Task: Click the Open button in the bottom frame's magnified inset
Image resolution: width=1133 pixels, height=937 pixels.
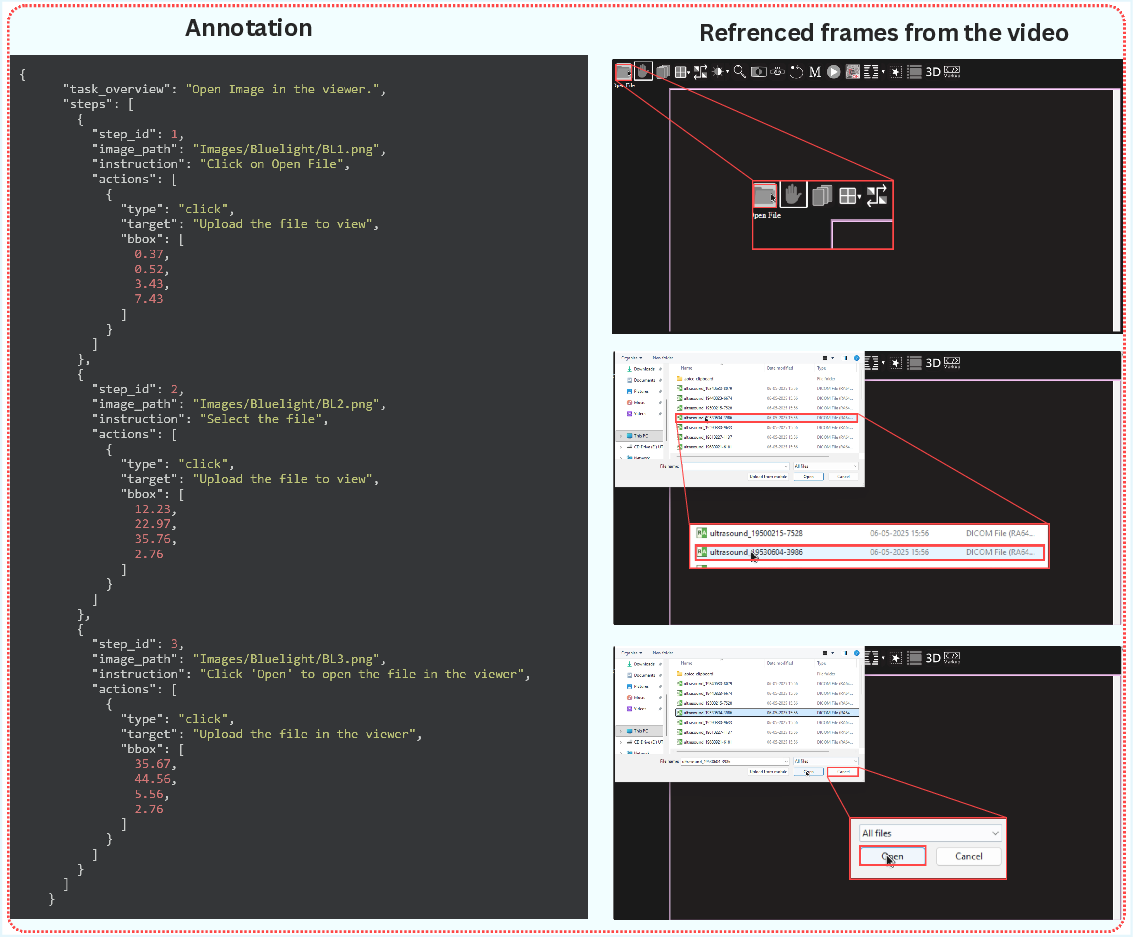Action: click(x=892, y=856)
